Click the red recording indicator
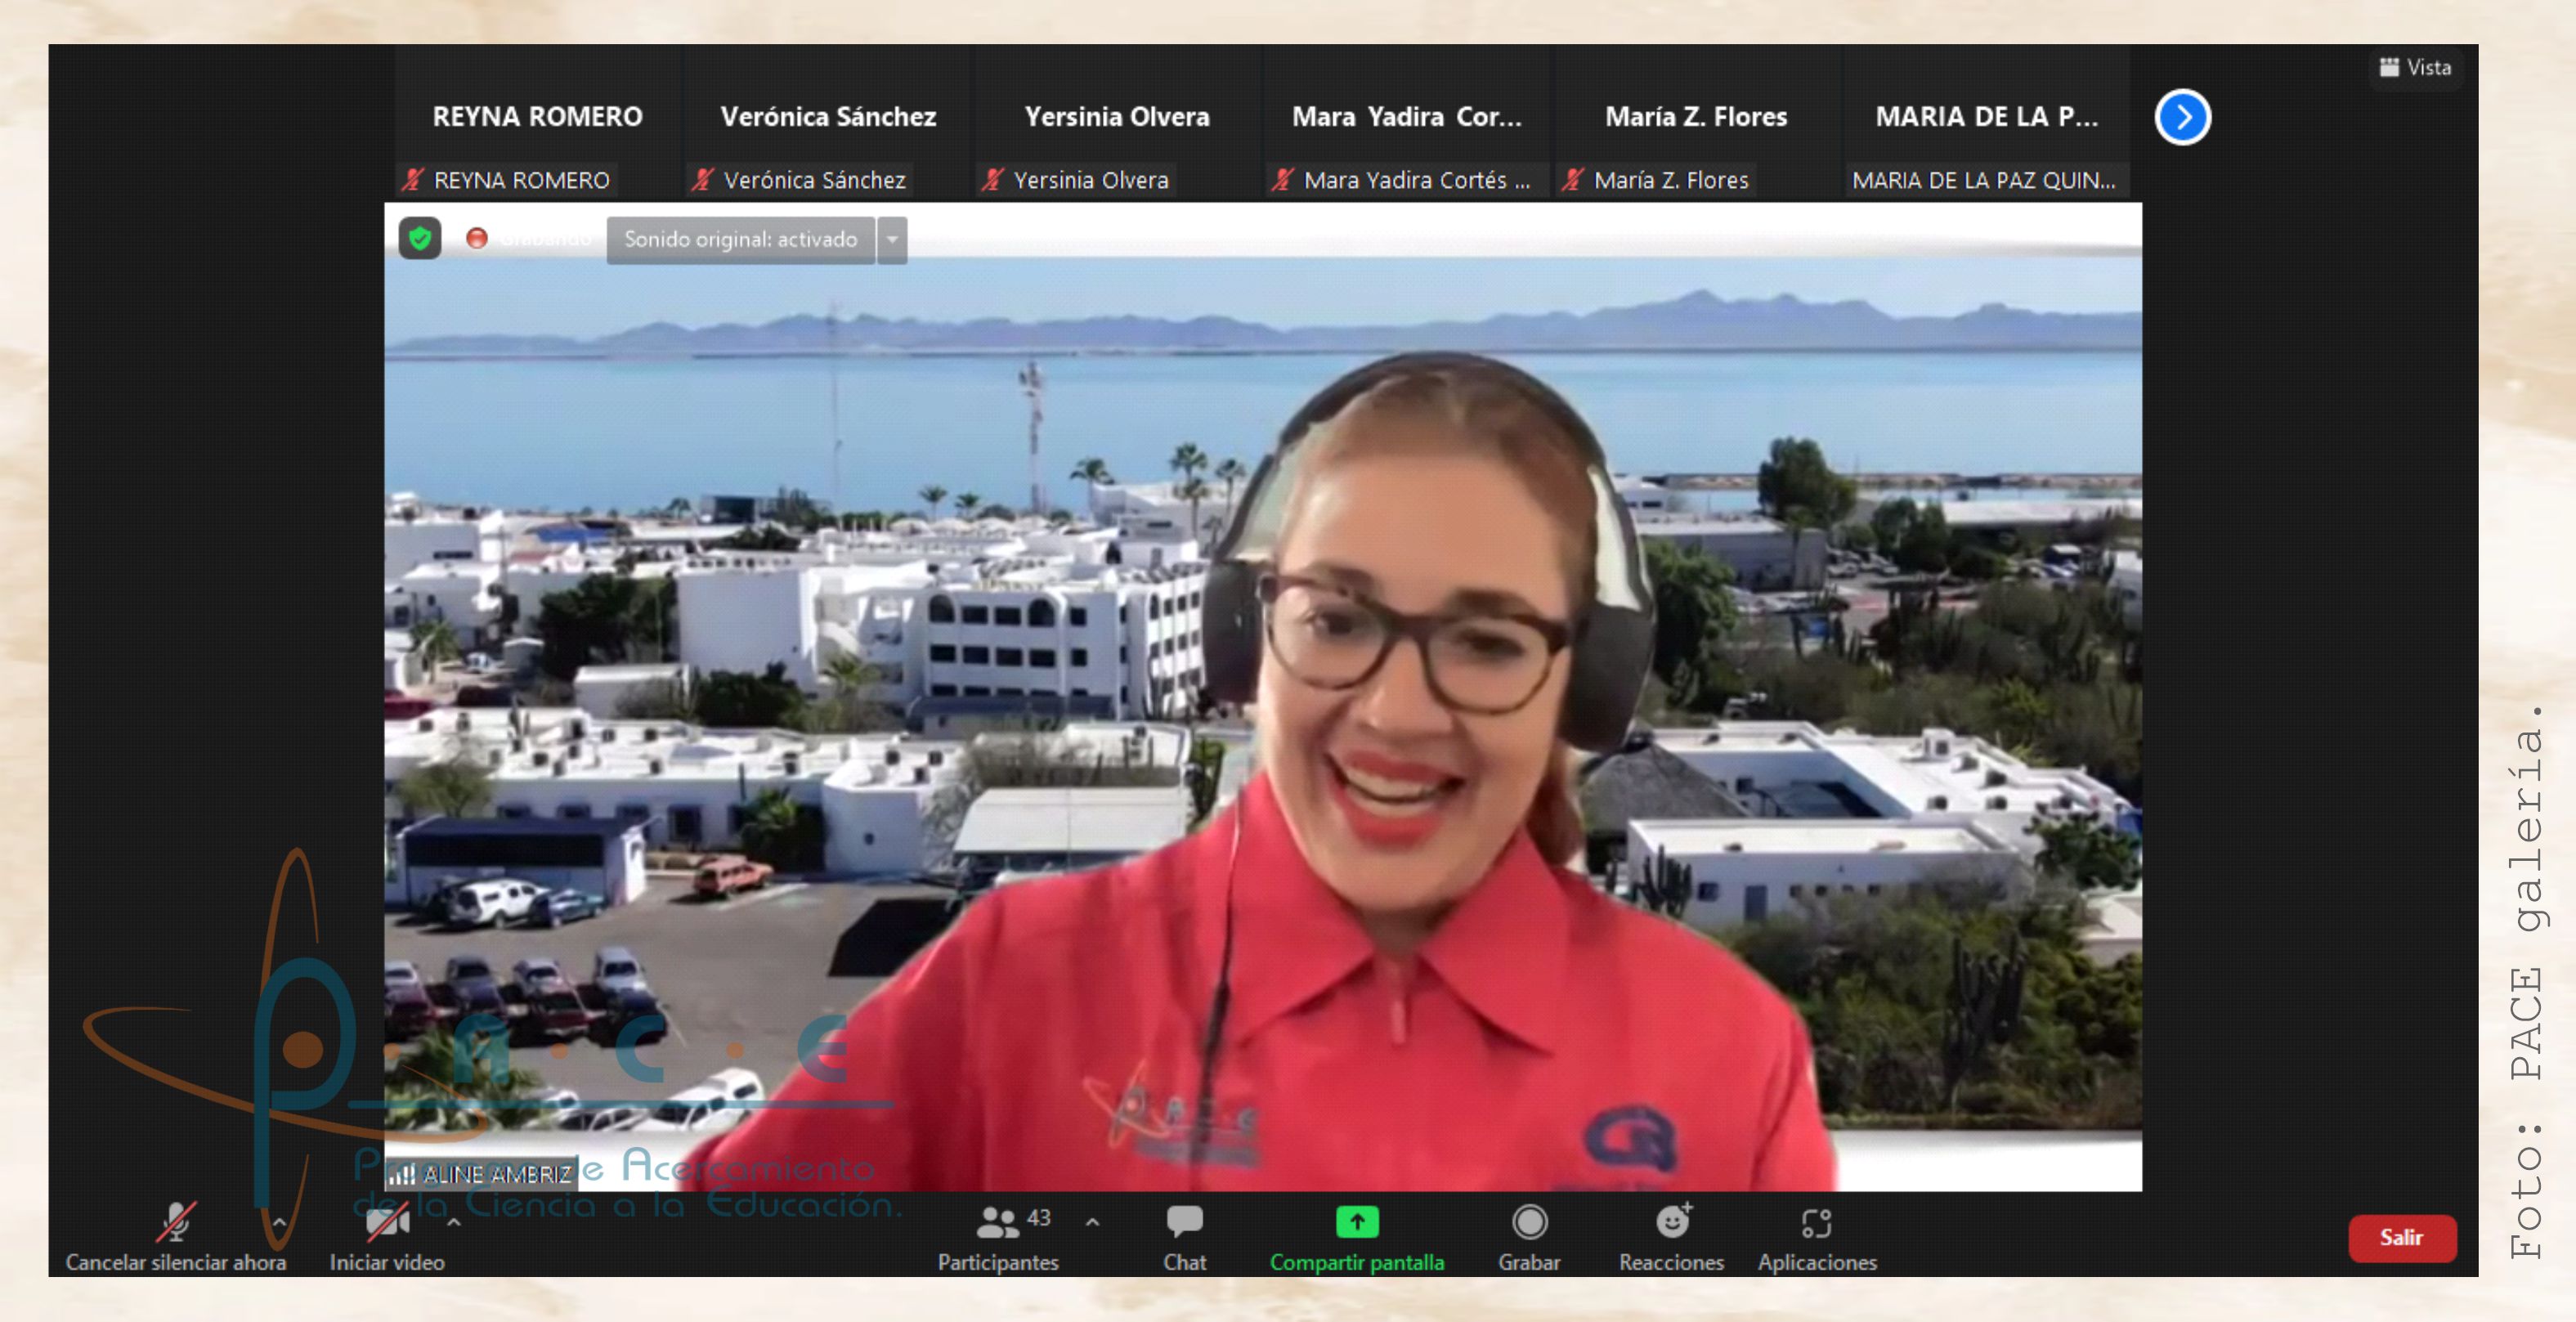This screenshot has height=1322, width=2576. (x=477, y=239)
